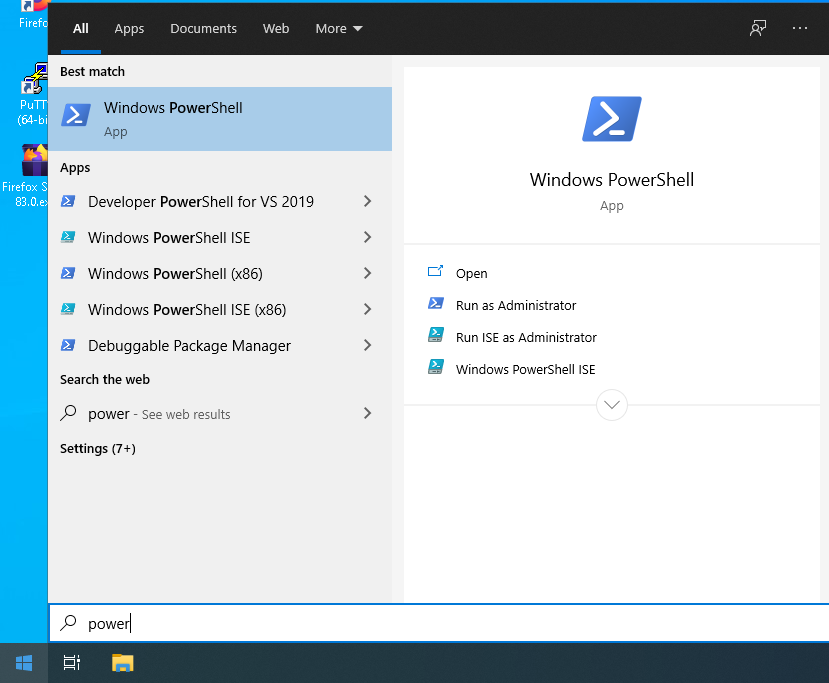
Task: Open the feedback icon in the search header
Action: (x=758, y=28)
